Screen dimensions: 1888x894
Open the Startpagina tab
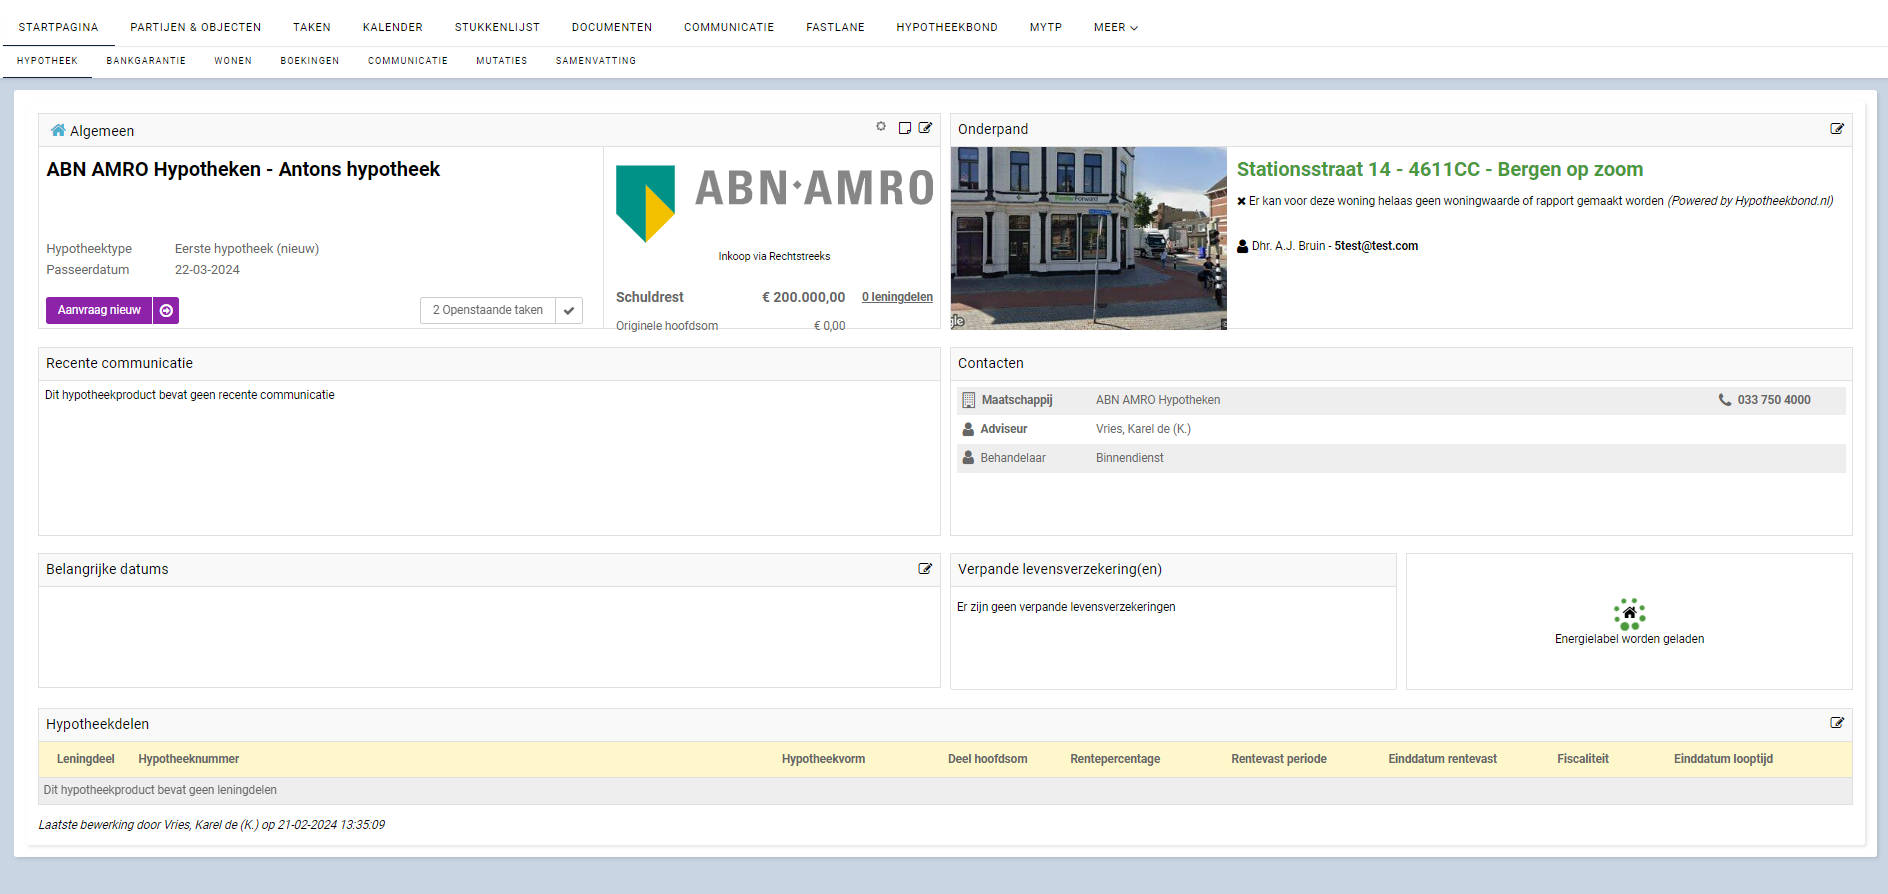58,27
